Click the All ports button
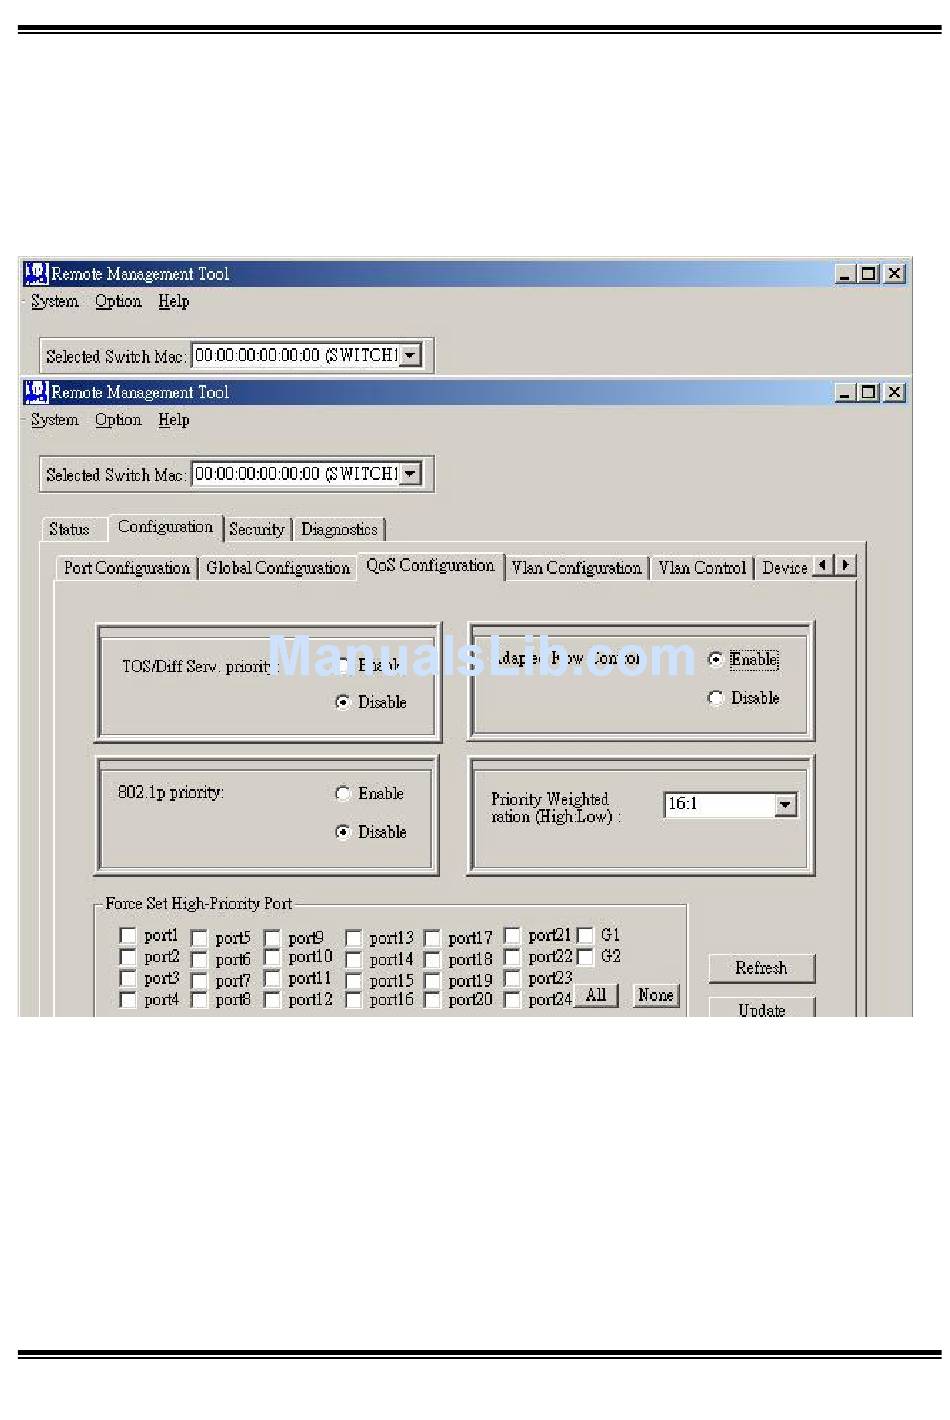This screenshot has height=1420, width=950. pos(596,995)
